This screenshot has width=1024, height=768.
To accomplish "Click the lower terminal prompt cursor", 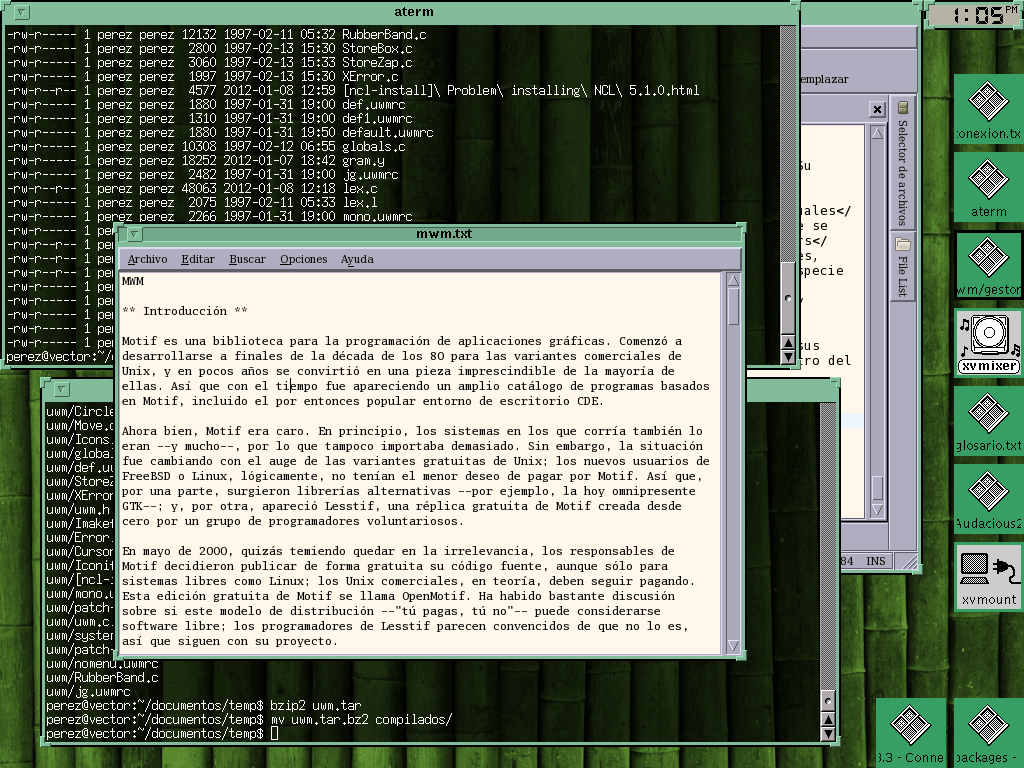I will tap(274, 733).
